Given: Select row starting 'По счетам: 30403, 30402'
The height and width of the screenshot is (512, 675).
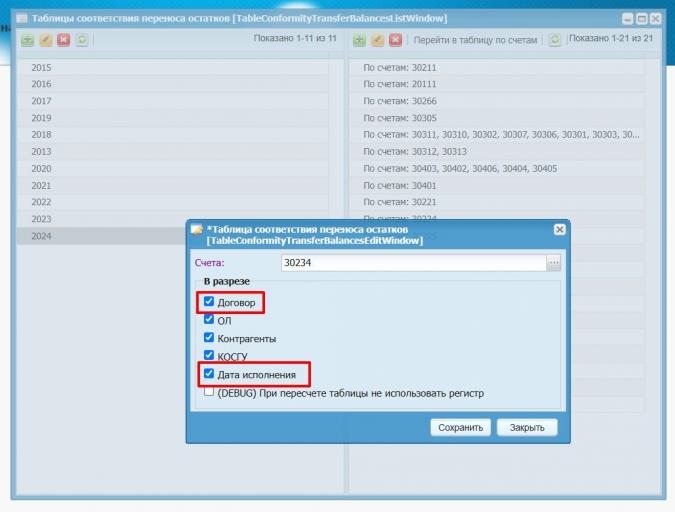Looking at the screenshot, I should click(x=497, y=168).
